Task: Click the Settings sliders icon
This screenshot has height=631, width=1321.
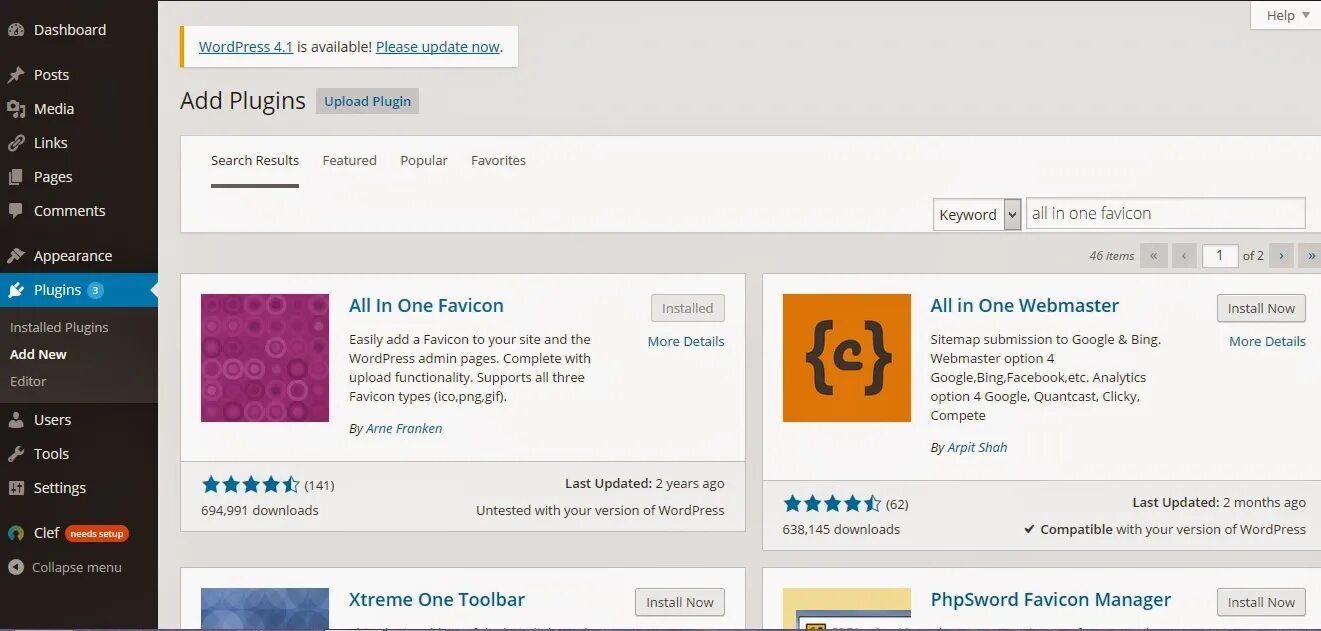Action: [16, 488]
